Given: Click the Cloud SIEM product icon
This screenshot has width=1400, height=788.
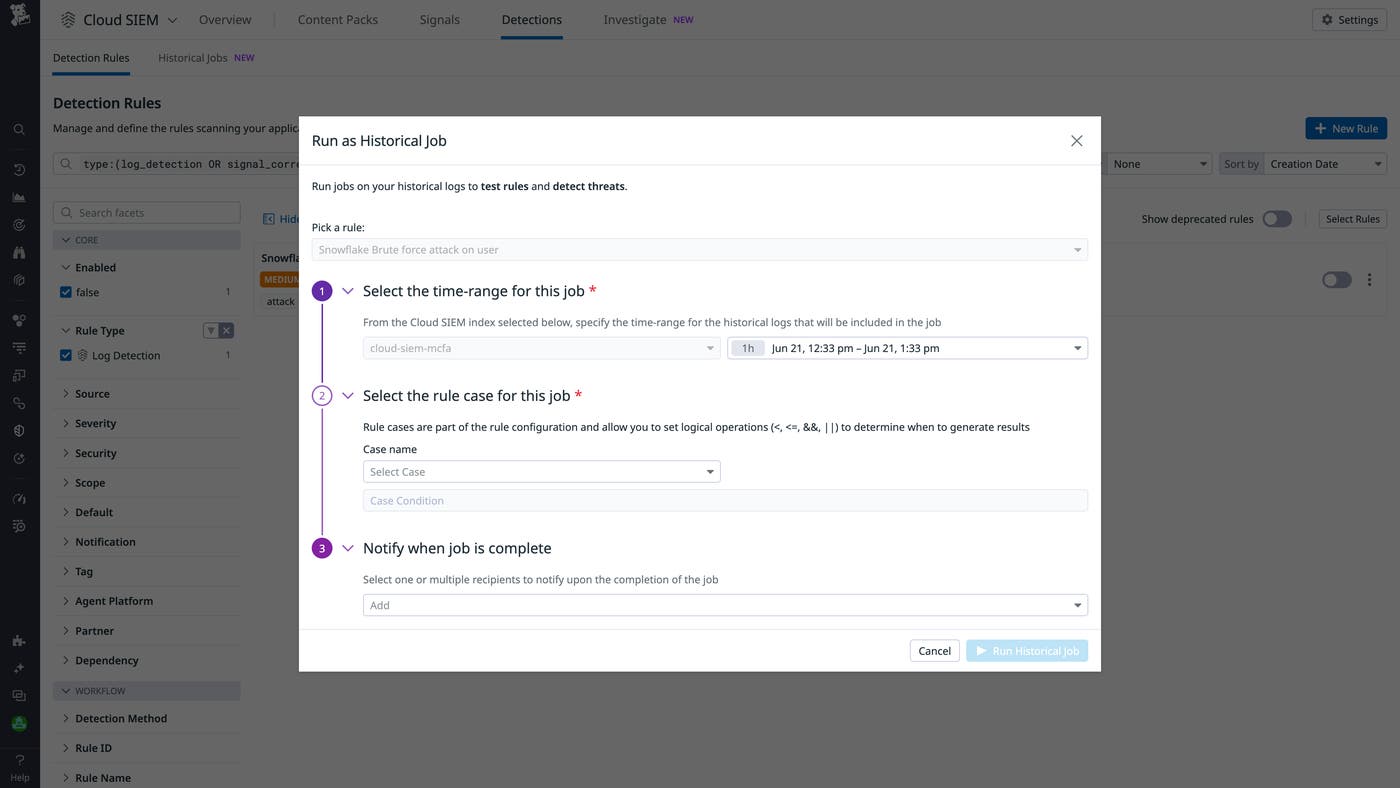Looking at the screenshot, I should [68, 20].
